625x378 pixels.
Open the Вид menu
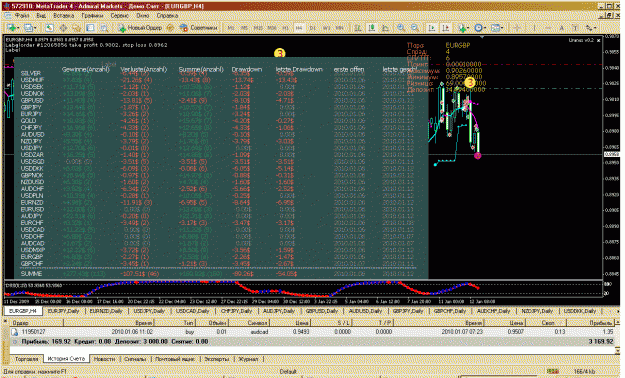pyautogui.click(x=41, y=16)
